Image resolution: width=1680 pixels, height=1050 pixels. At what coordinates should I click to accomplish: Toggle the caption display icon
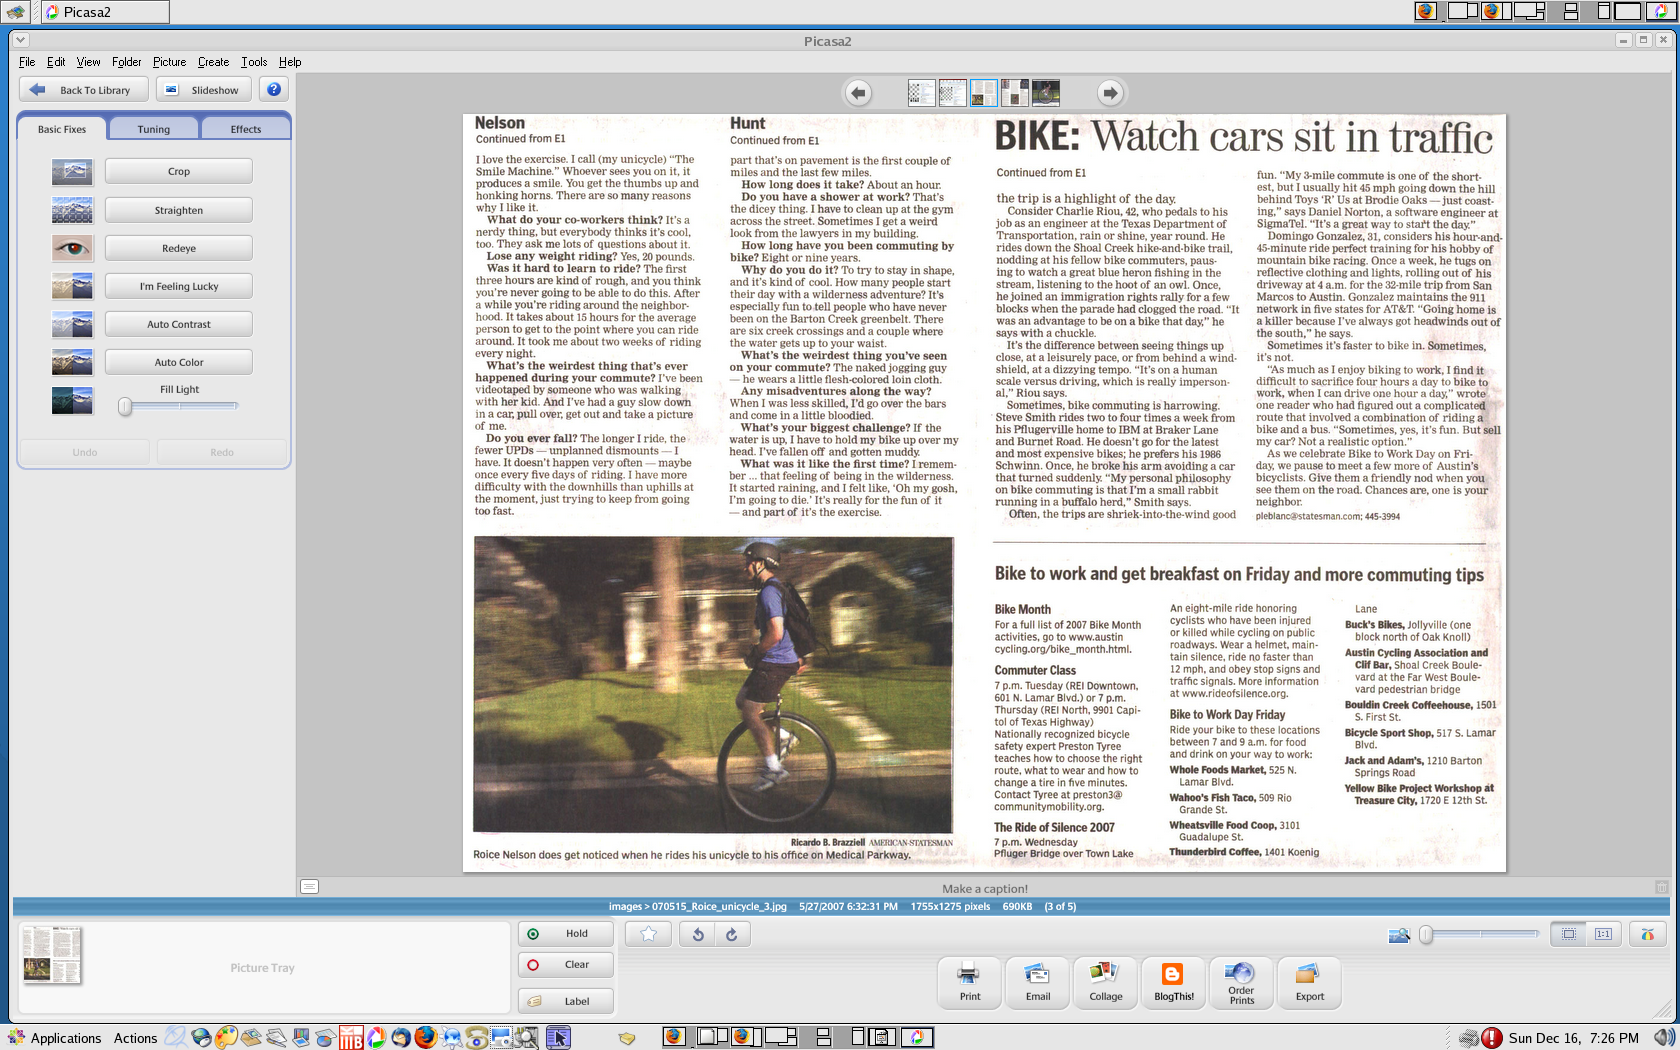[310, 887]
